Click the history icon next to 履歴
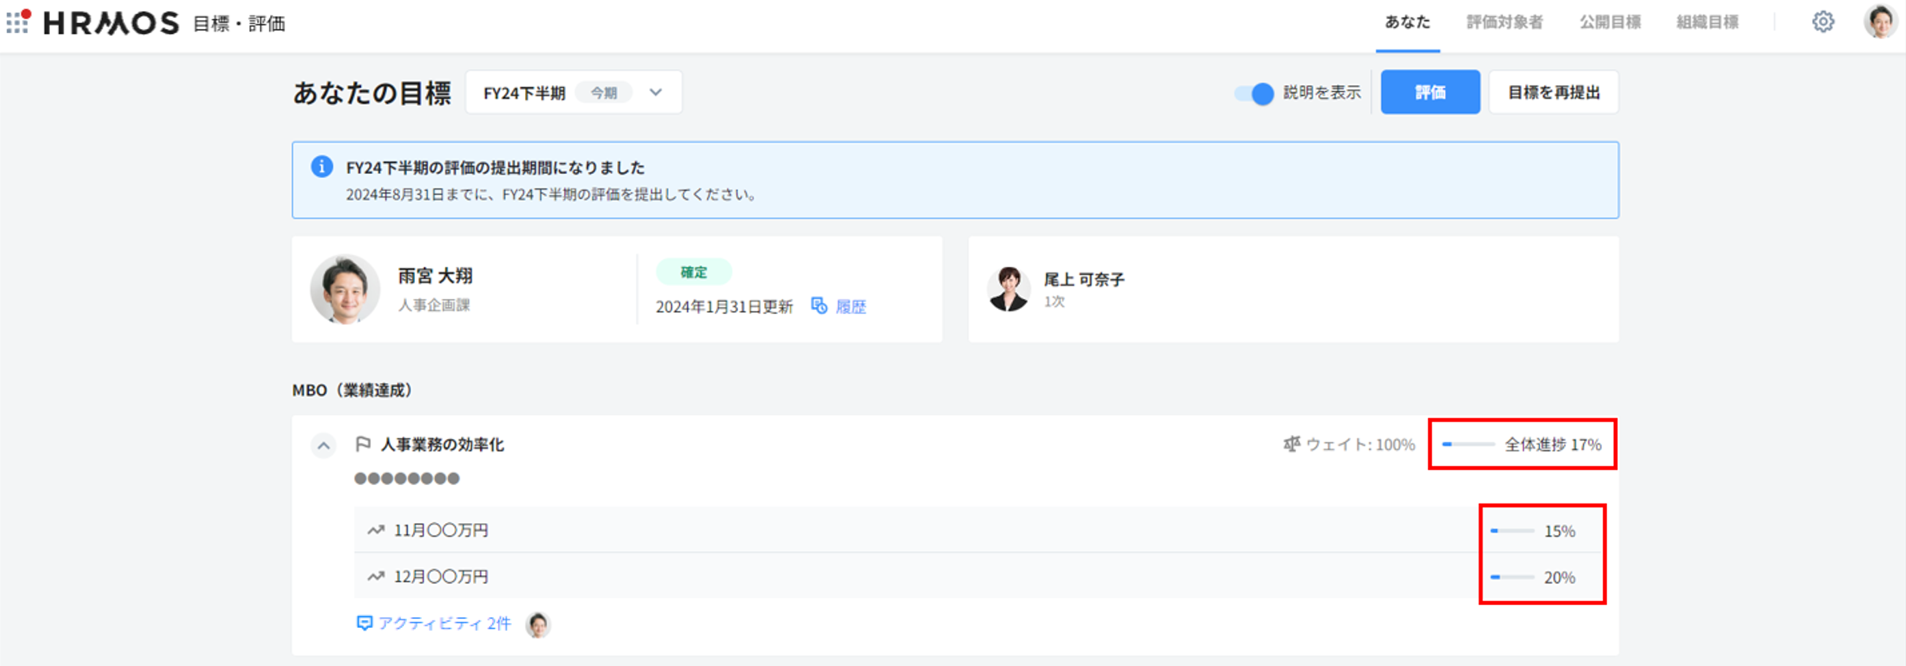1906x666 pixels. coord(819,306)
